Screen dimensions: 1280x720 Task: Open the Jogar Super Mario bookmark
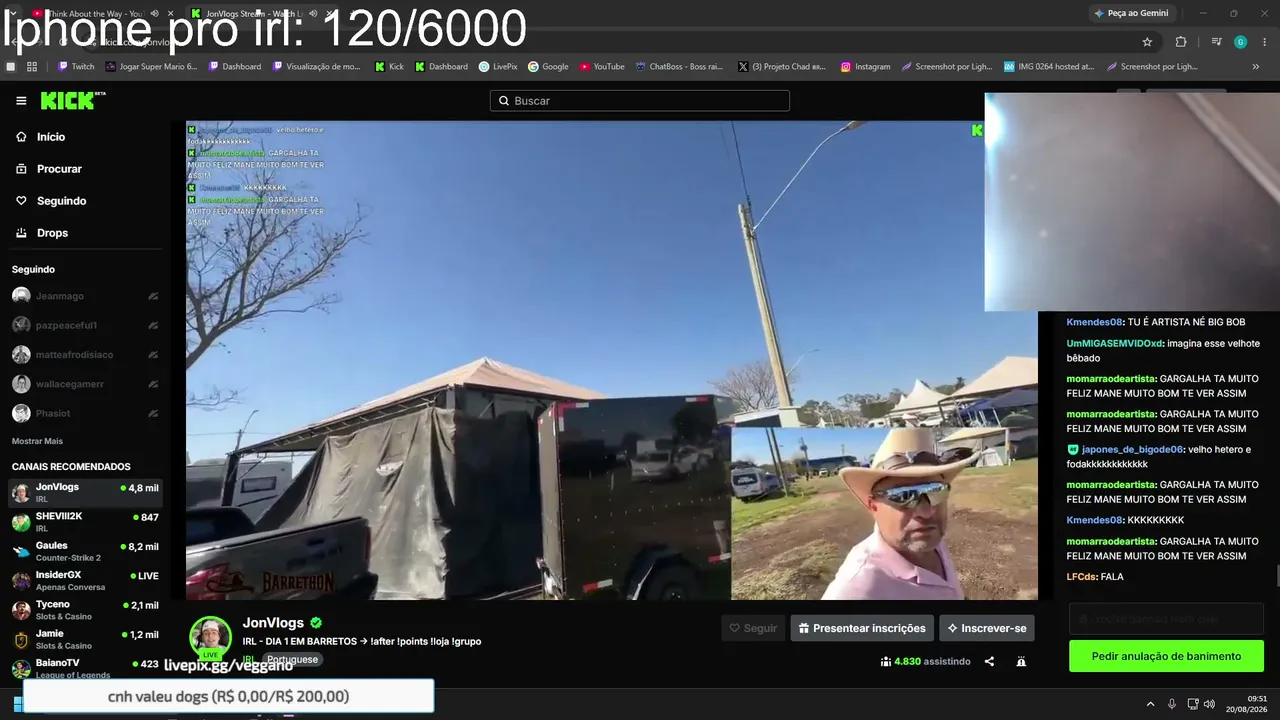click(x=151, y=67)
